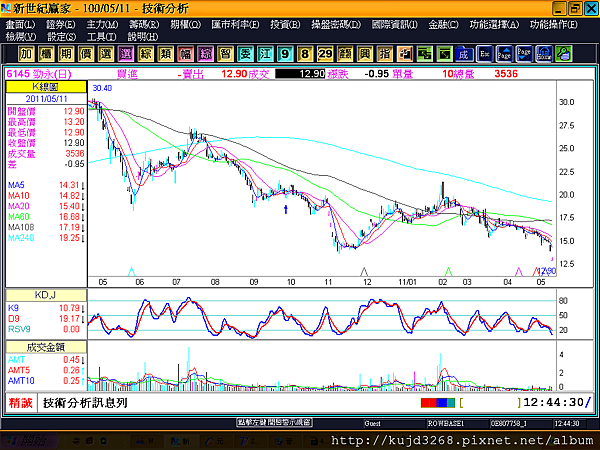Click the 加 toolbar icon

(x=26, y=54)
